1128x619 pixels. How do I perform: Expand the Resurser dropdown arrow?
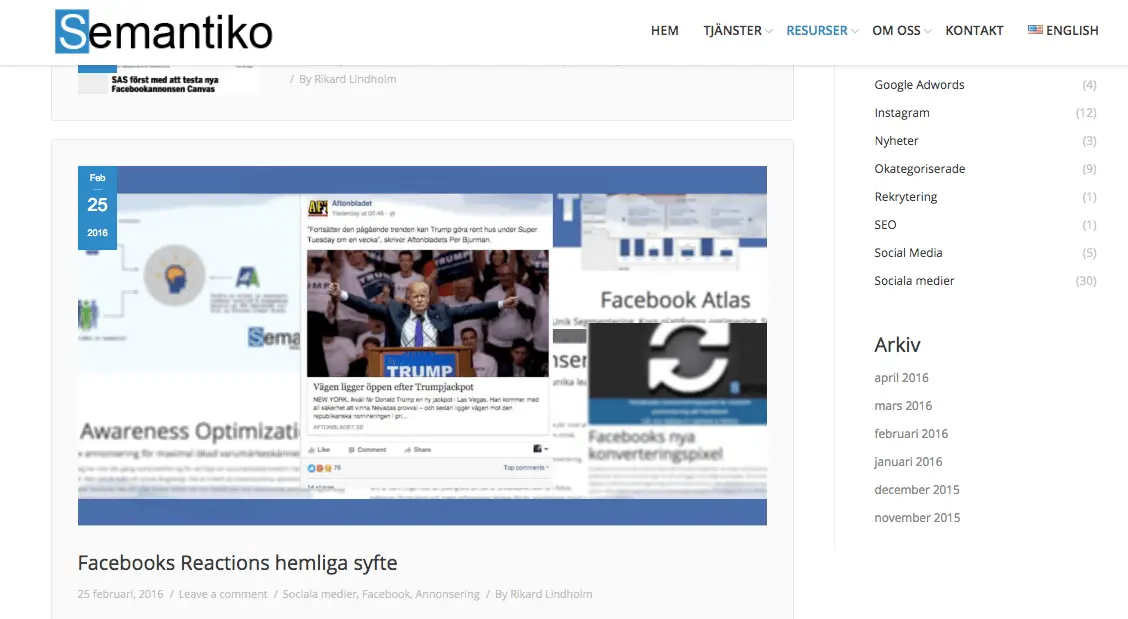tap(855, 32)
